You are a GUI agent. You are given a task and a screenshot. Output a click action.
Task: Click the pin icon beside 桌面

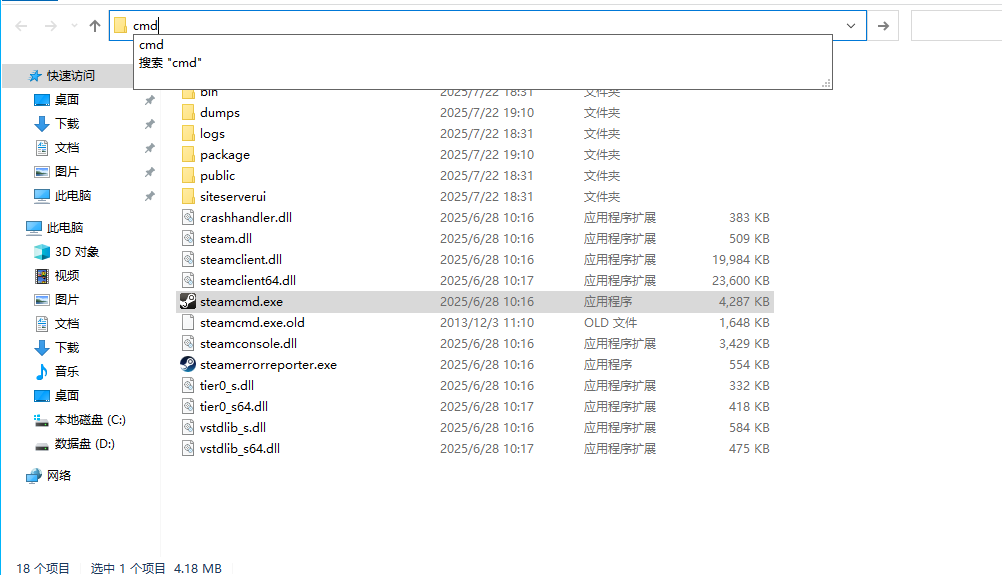pos(150,100)
